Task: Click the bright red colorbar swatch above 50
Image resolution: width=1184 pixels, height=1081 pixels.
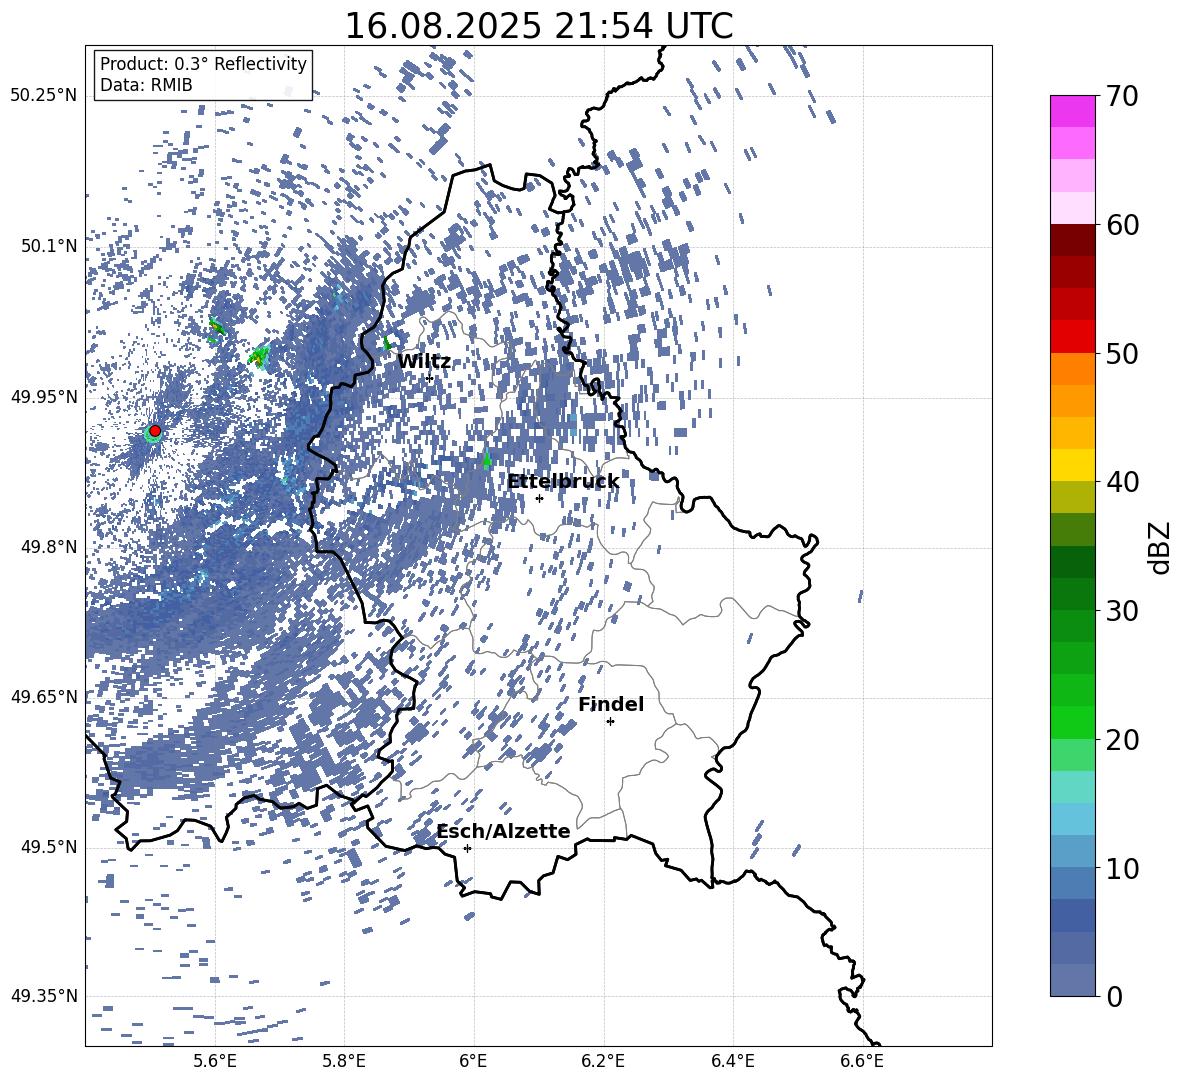Action: [x=1072, y=337]
